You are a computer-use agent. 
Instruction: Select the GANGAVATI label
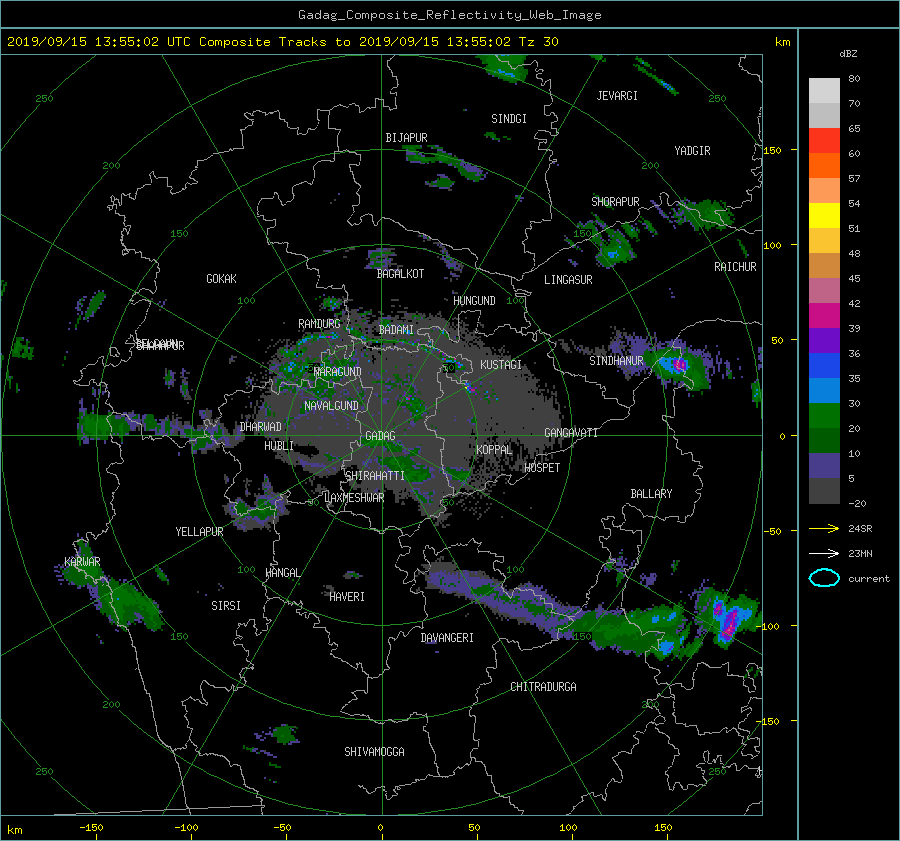pos(571,433)
